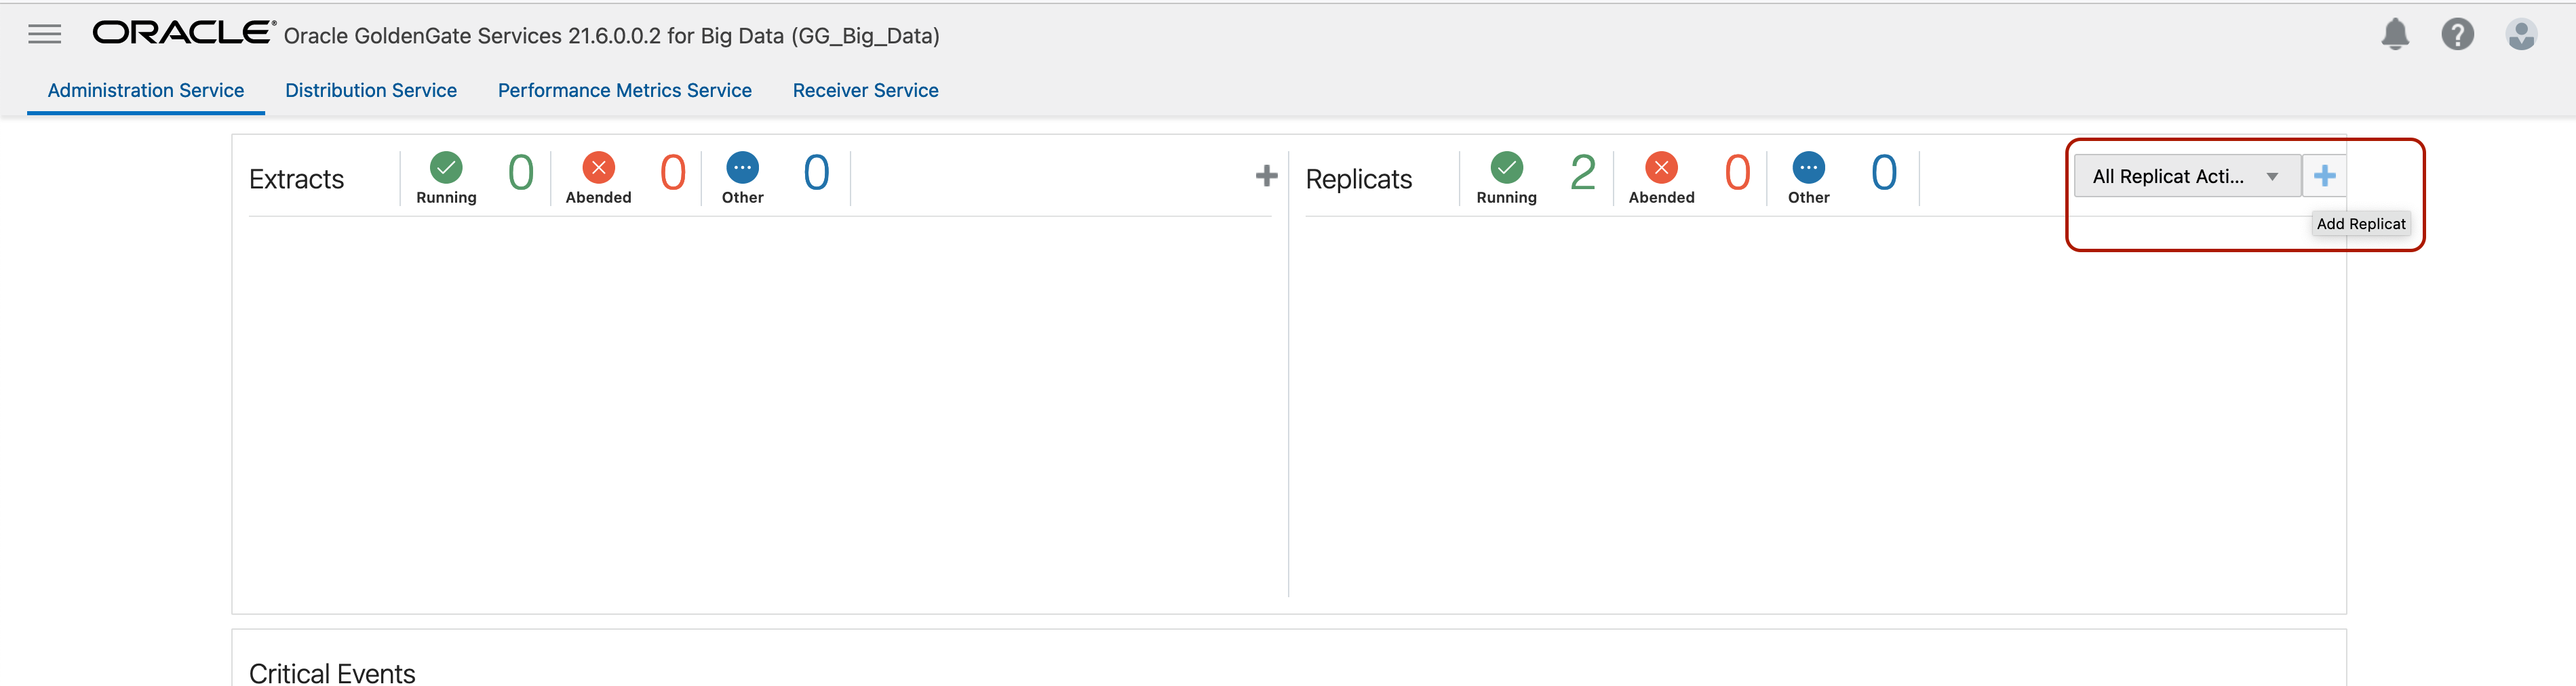
Task: Click the Replicats Other blue dots icon
Action: pos(1808,167)
